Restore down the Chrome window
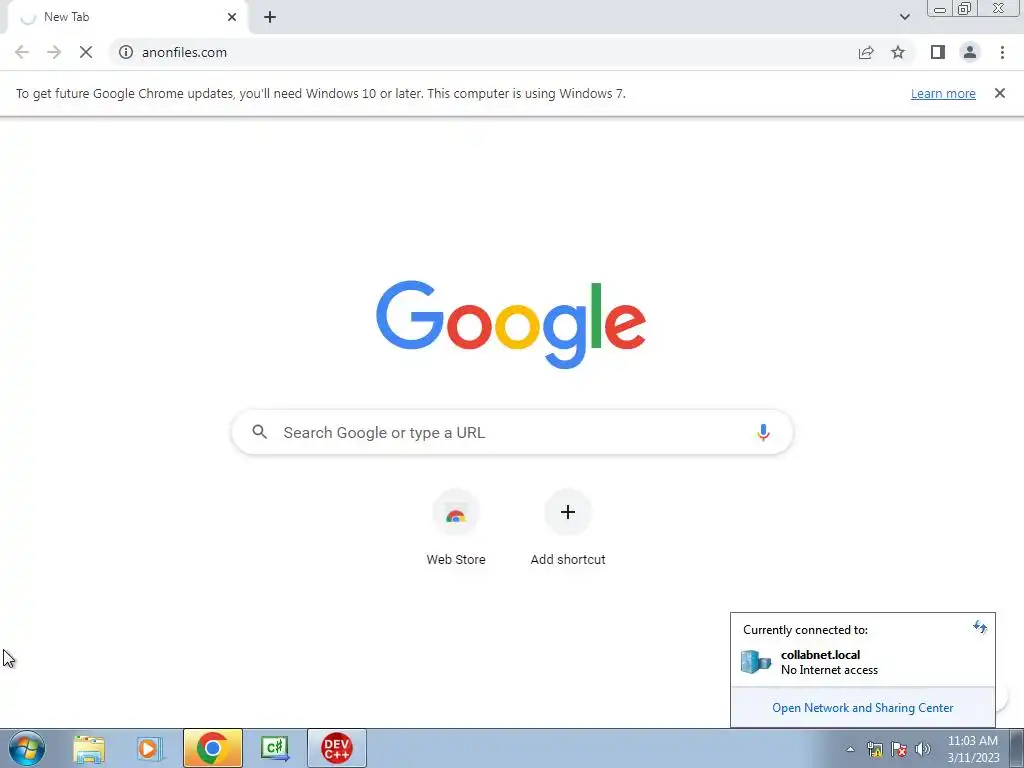Image resolution: width=1024 pixels, height=768 pixels. point(964,9)
